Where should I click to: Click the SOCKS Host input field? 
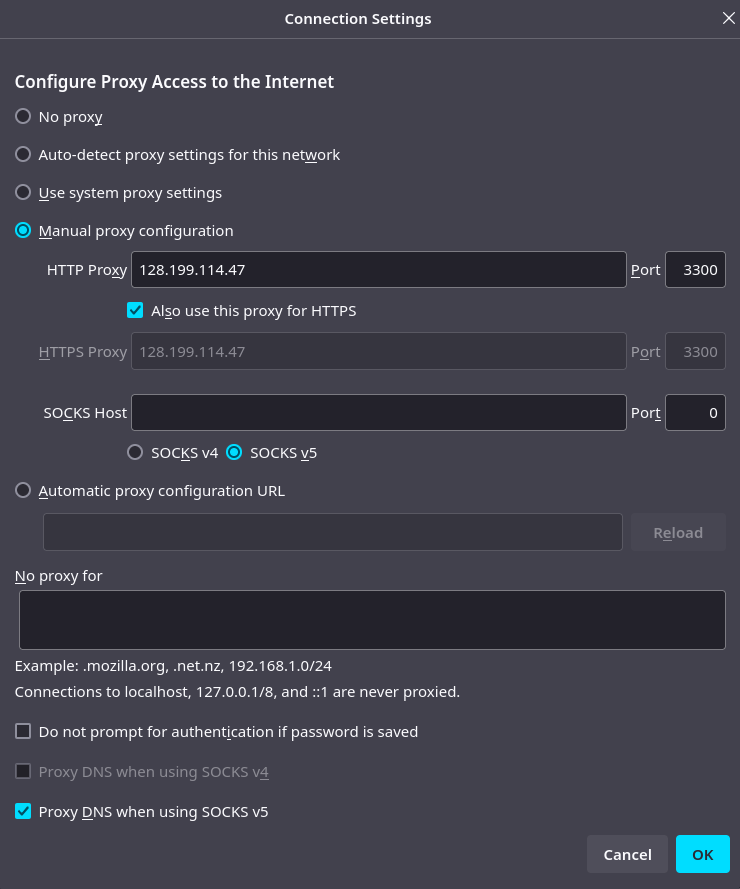point(379,412)
